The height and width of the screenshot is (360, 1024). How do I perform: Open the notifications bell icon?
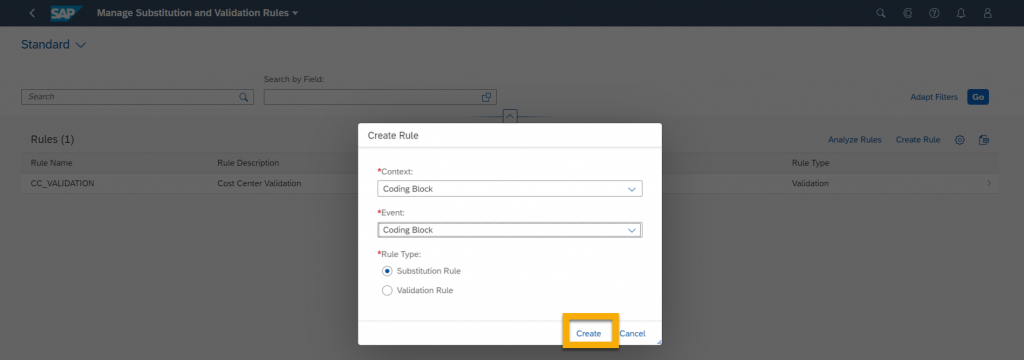[x=961, y=13]
